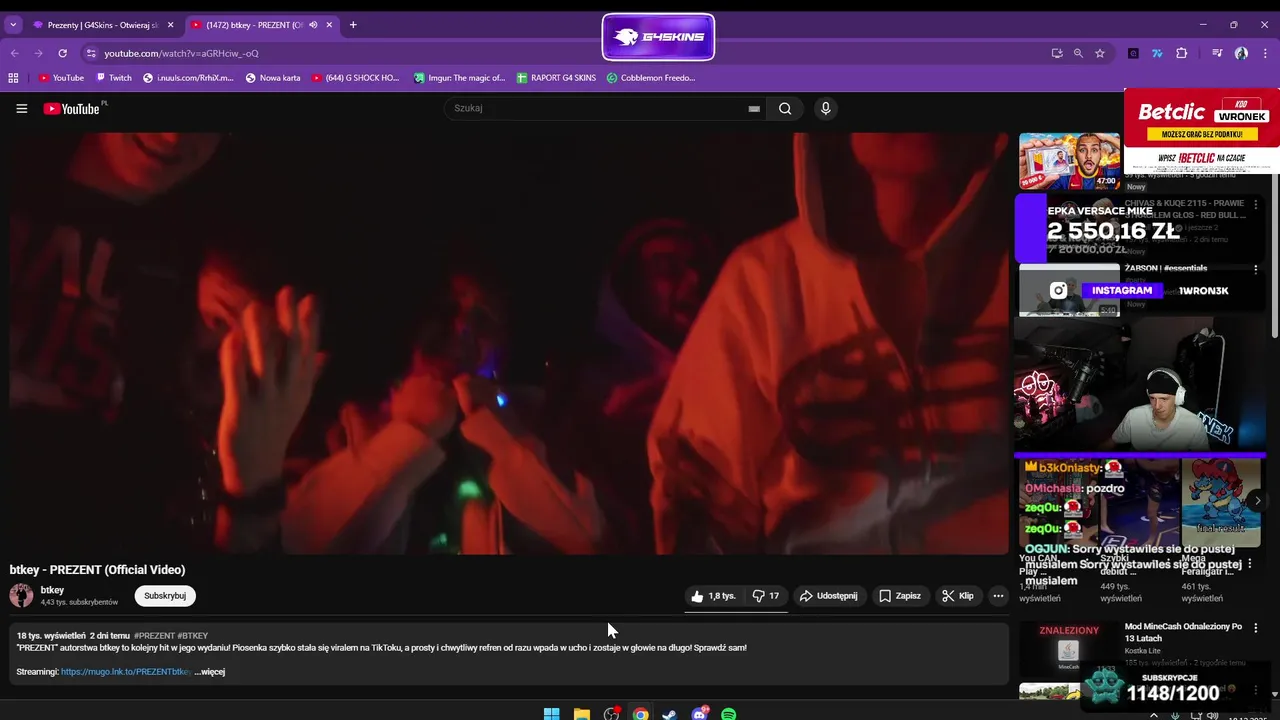Click the YouTube search magnifier button

[x=785, y=108]
